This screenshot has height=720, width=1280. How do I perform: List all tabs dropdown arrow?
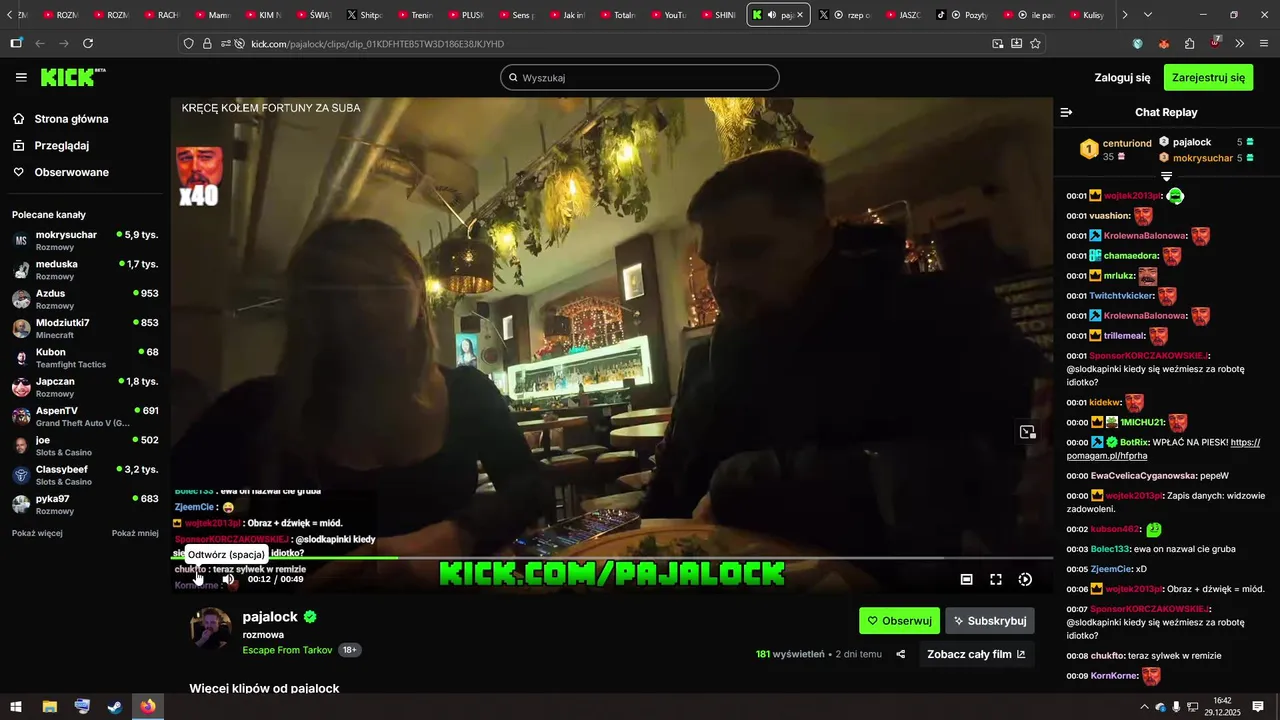pyautogui.click(x=1147, y=15)
